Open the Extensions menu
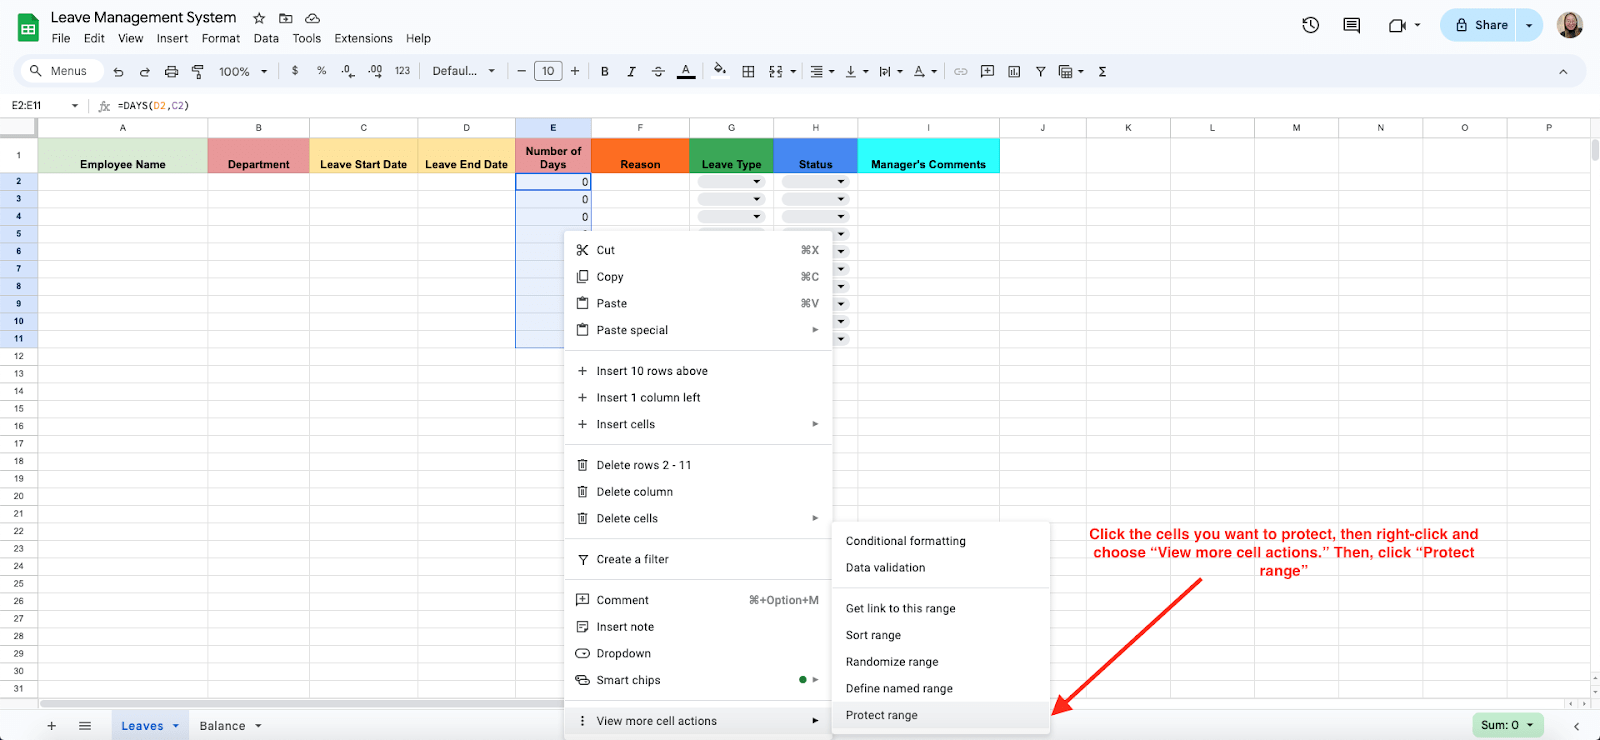The image size is (1600, 740). [x=363, y=38]
